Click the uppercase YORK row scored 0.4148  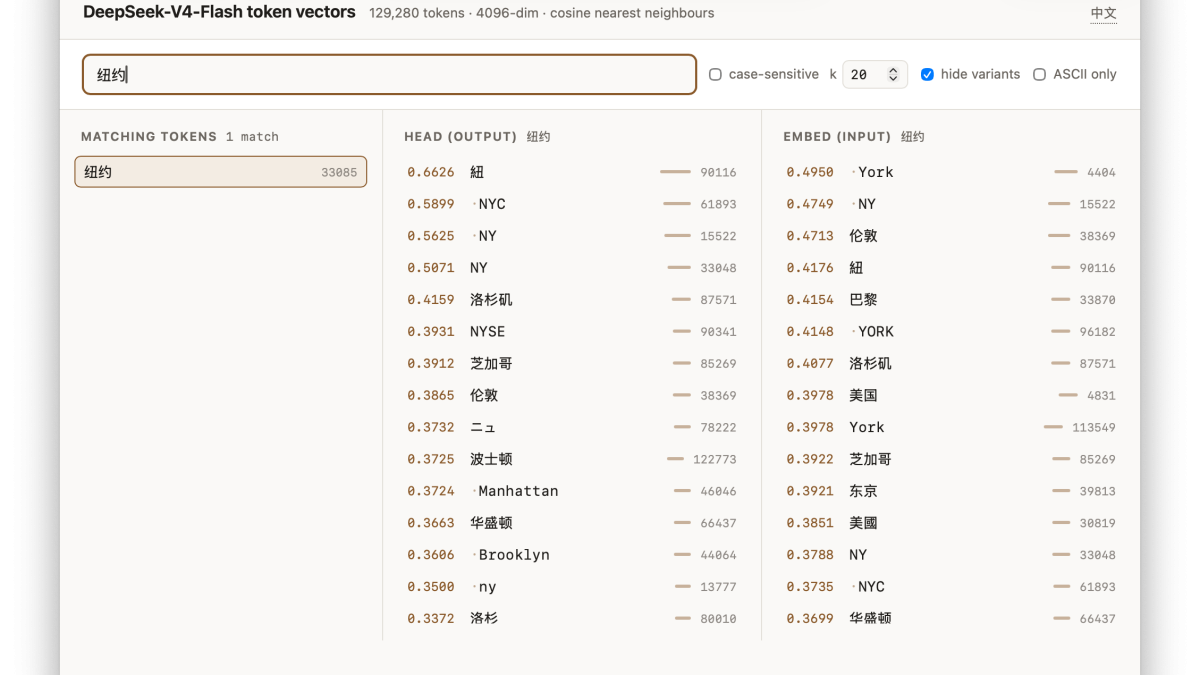[x=951, y=331]
